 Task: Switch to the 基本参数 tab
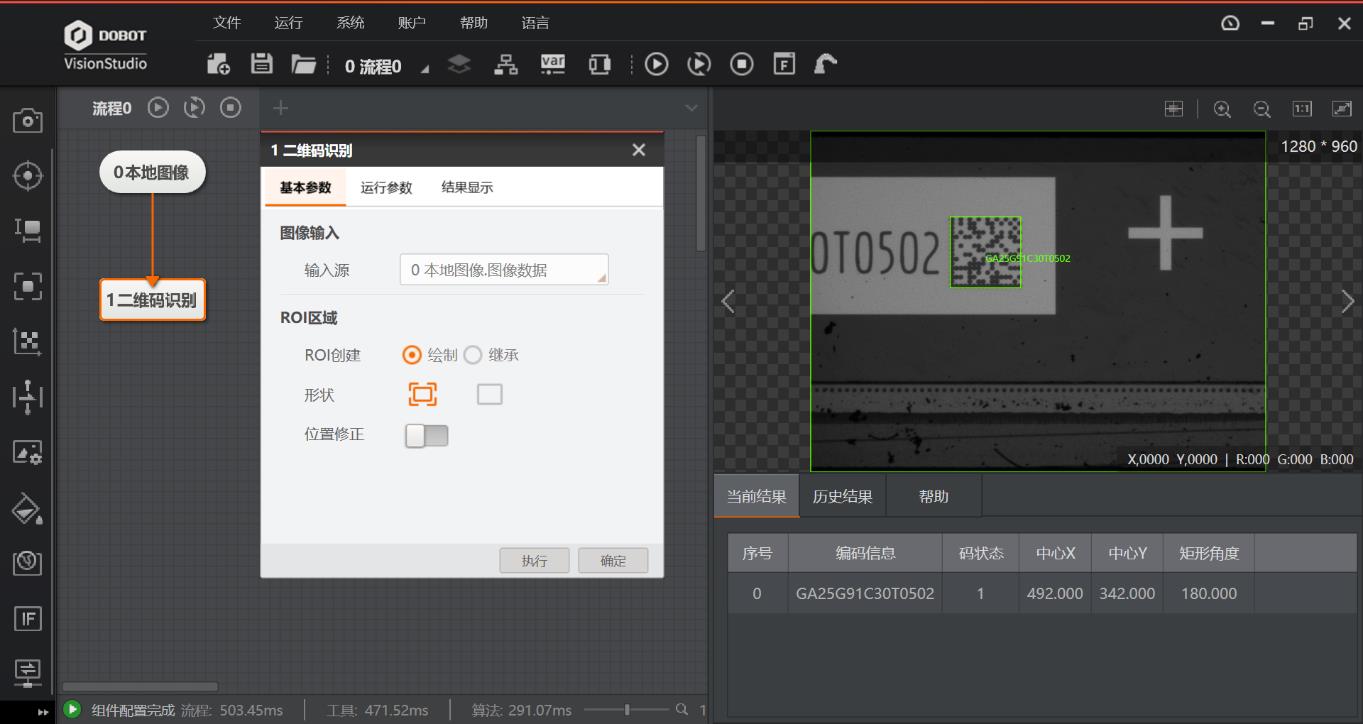click(305, 187)
